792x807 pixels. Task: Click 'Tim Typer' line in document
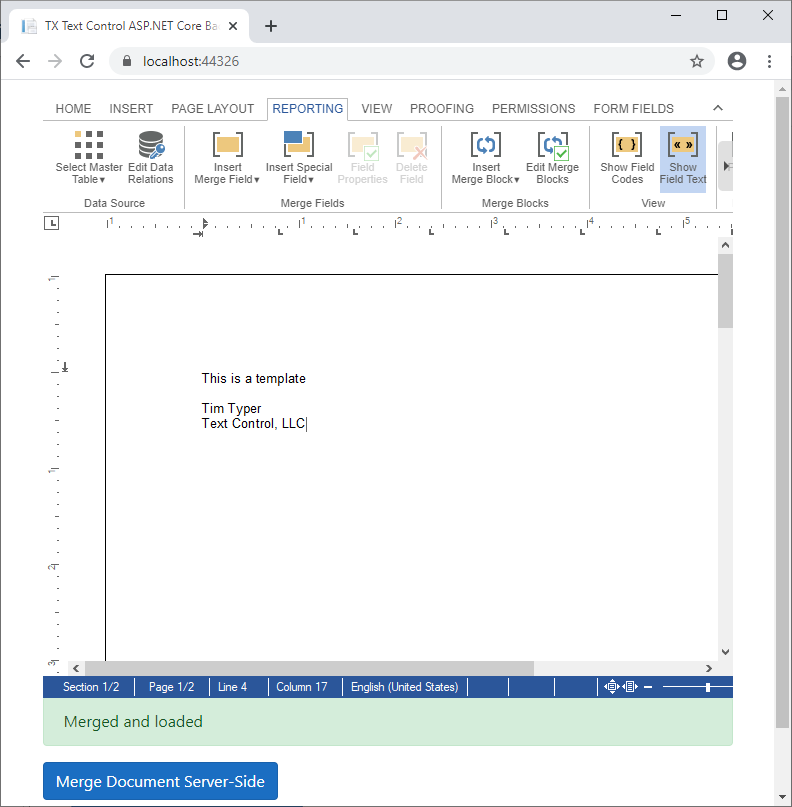coord(231,408)
